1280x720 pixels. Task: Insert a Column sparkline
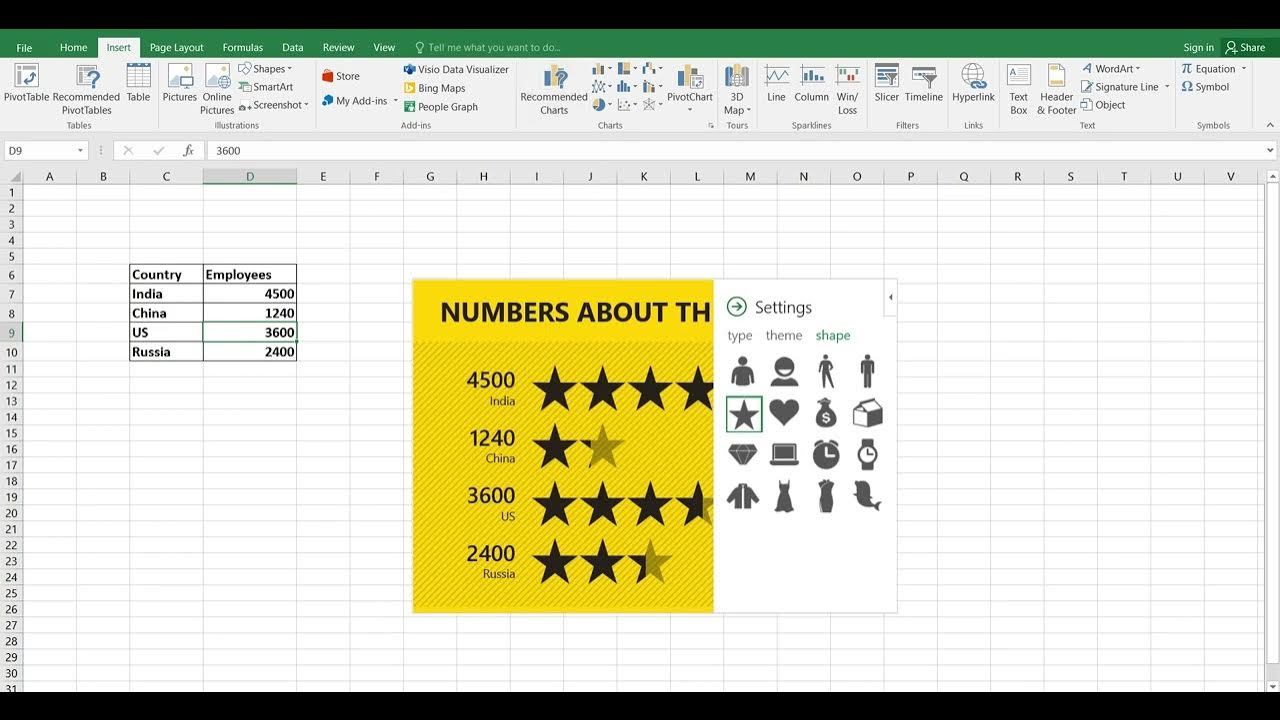pos(812,84)
